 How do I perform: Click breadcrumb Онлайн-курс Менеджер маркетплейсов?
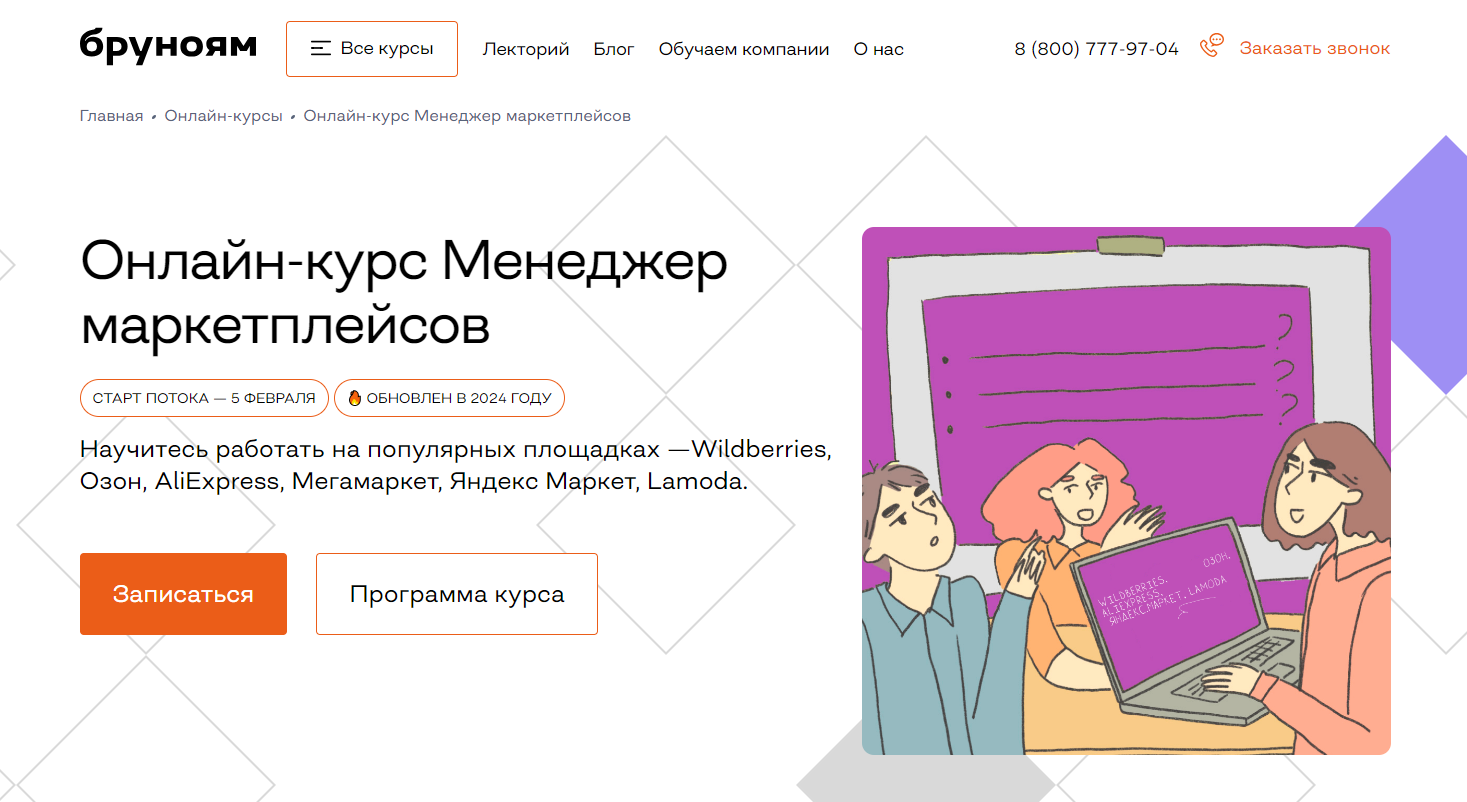pos(467,116)
